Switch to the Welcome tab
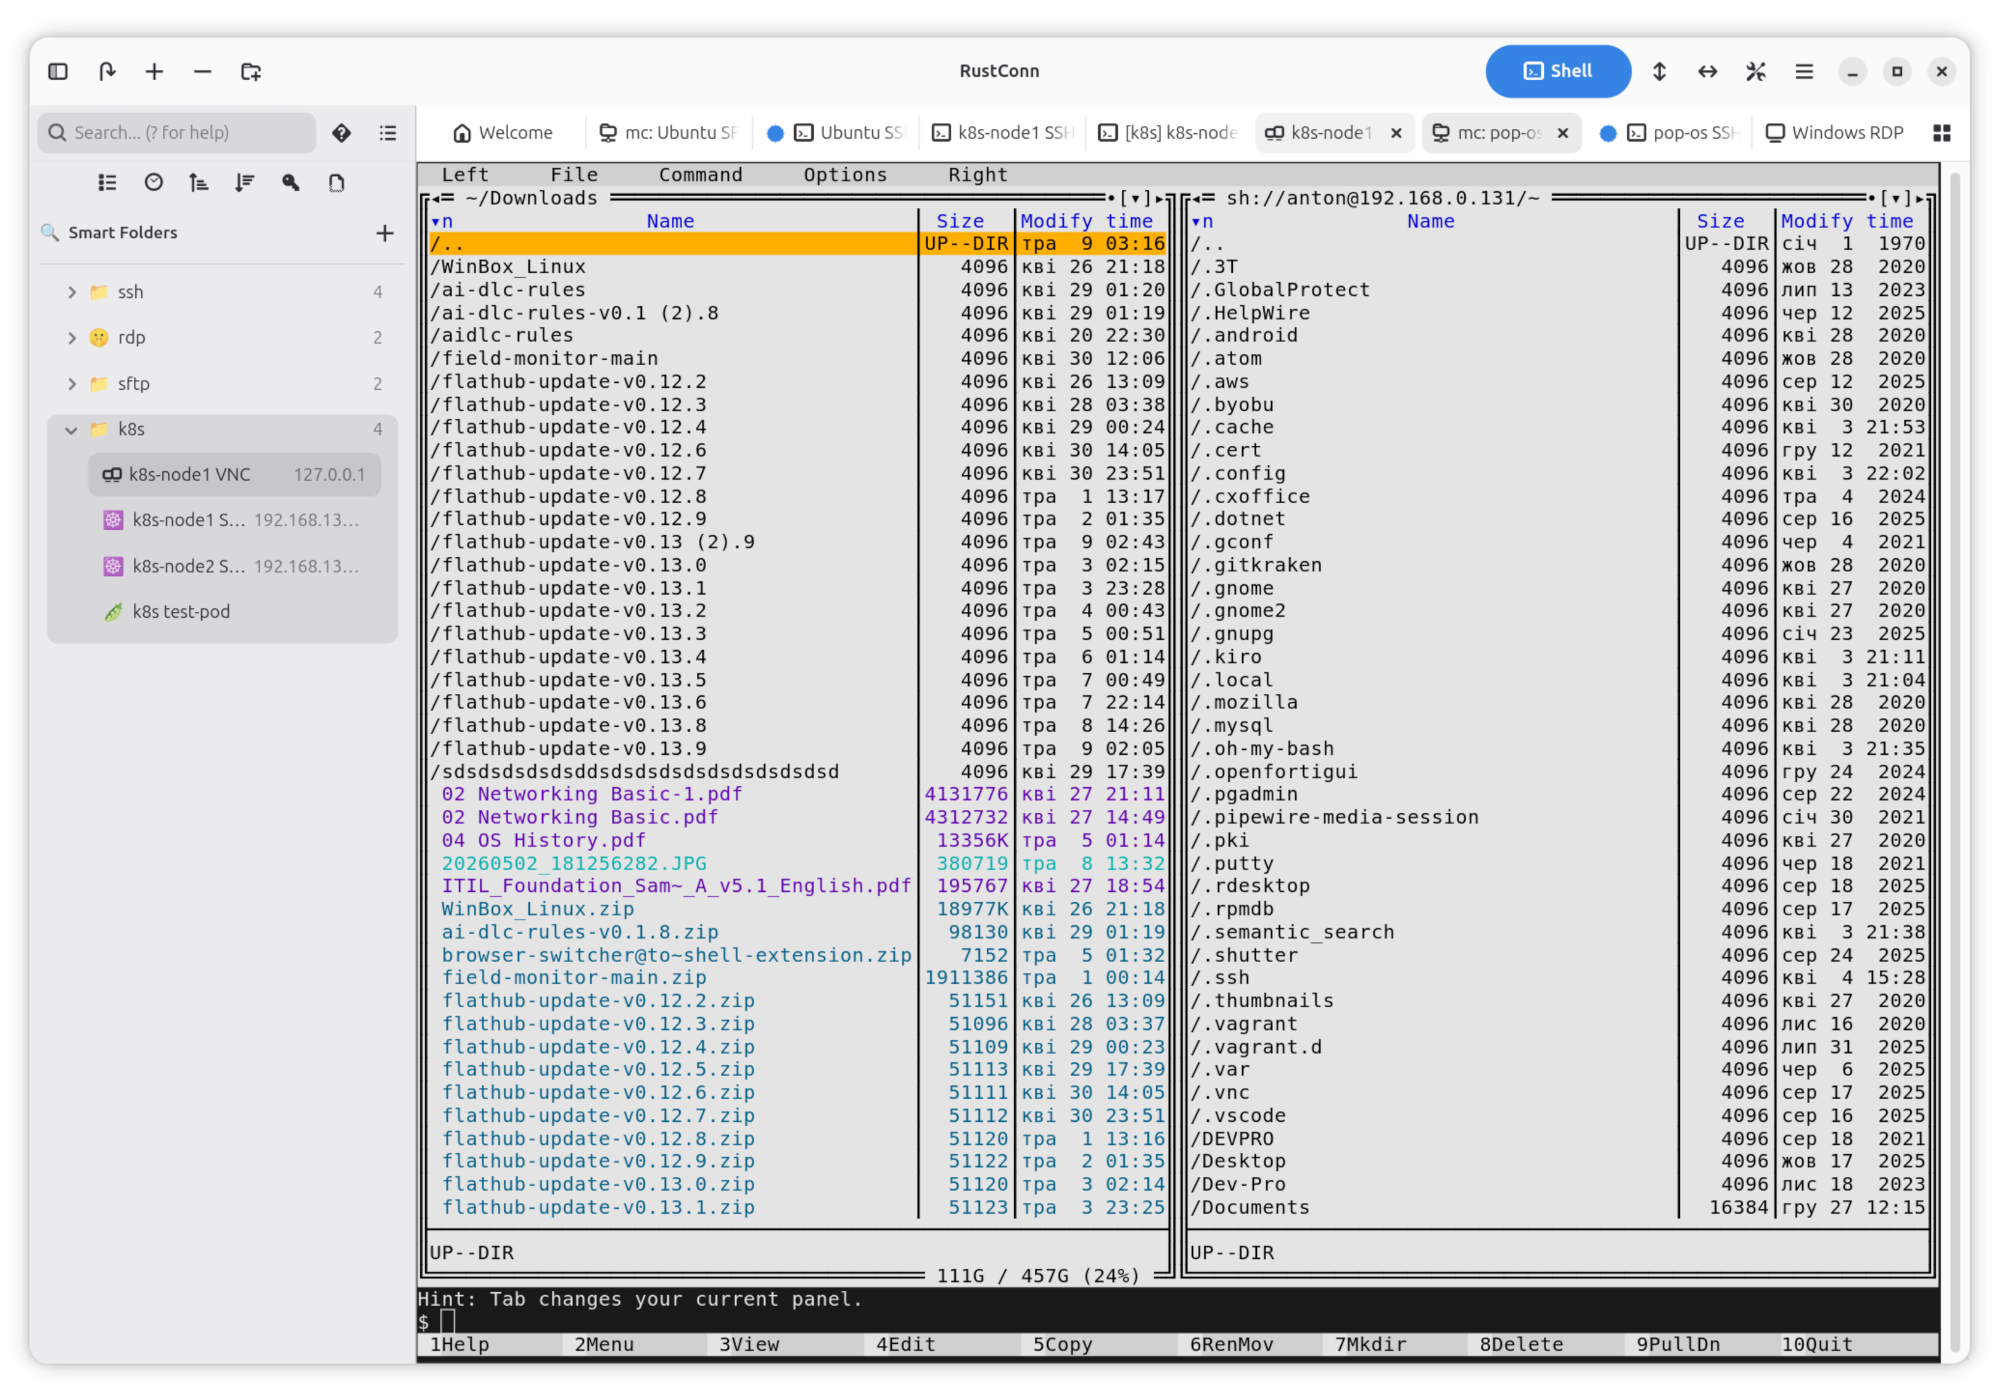2000x1400 pixels. click(503, 133)
